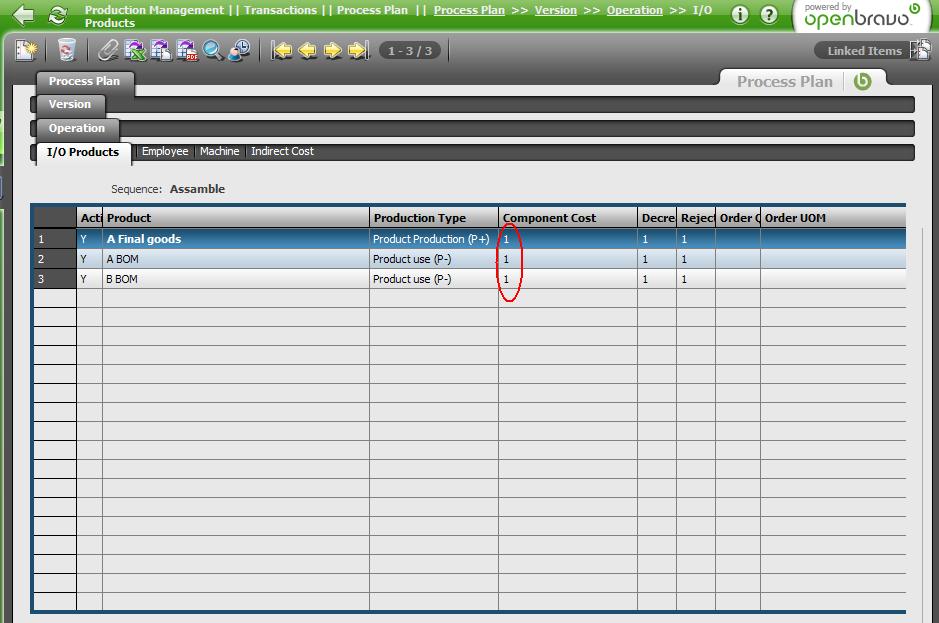Click the Process Plan window title label
This screenshot has height=623, width=939.
784,81
